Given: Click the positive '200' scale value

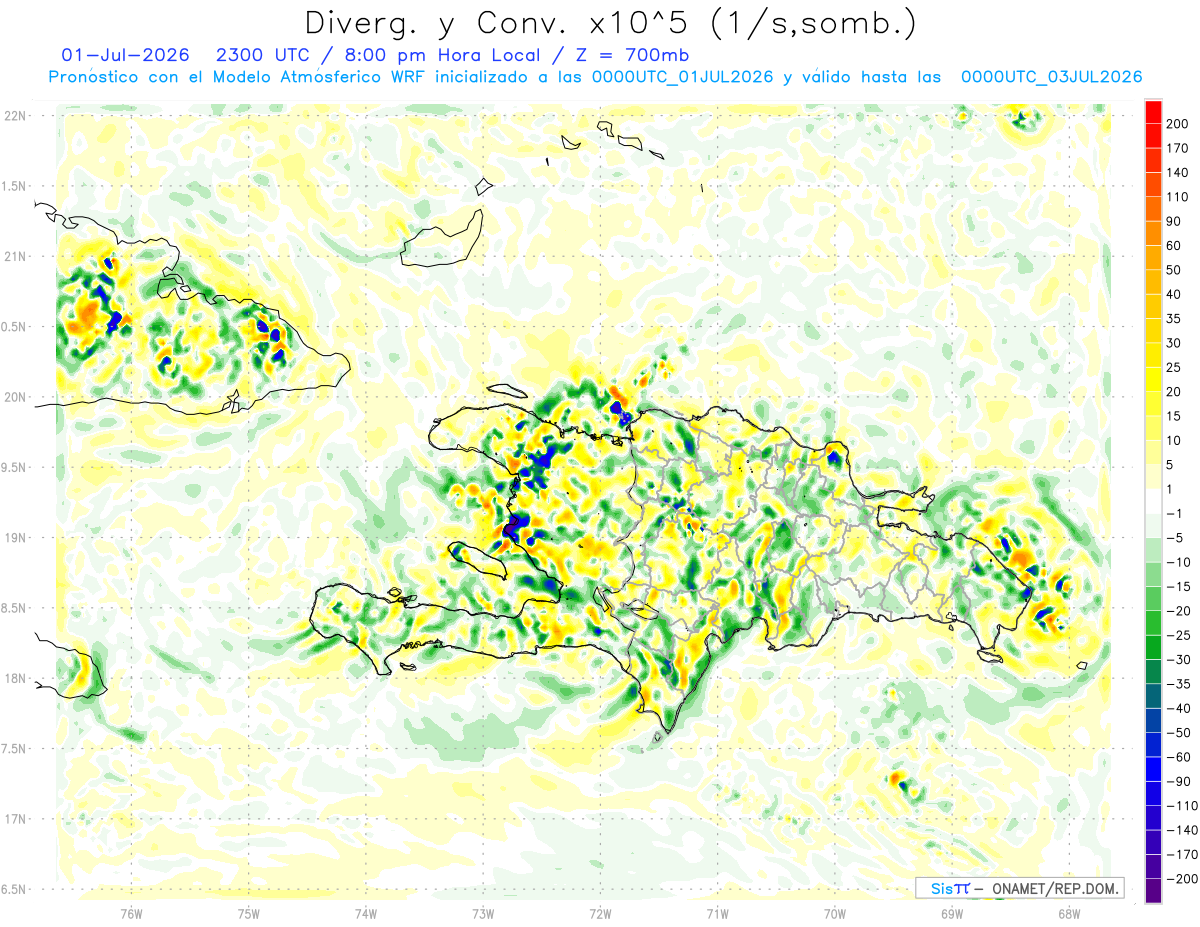Looking at the screenshot, I should (1178, 124).
